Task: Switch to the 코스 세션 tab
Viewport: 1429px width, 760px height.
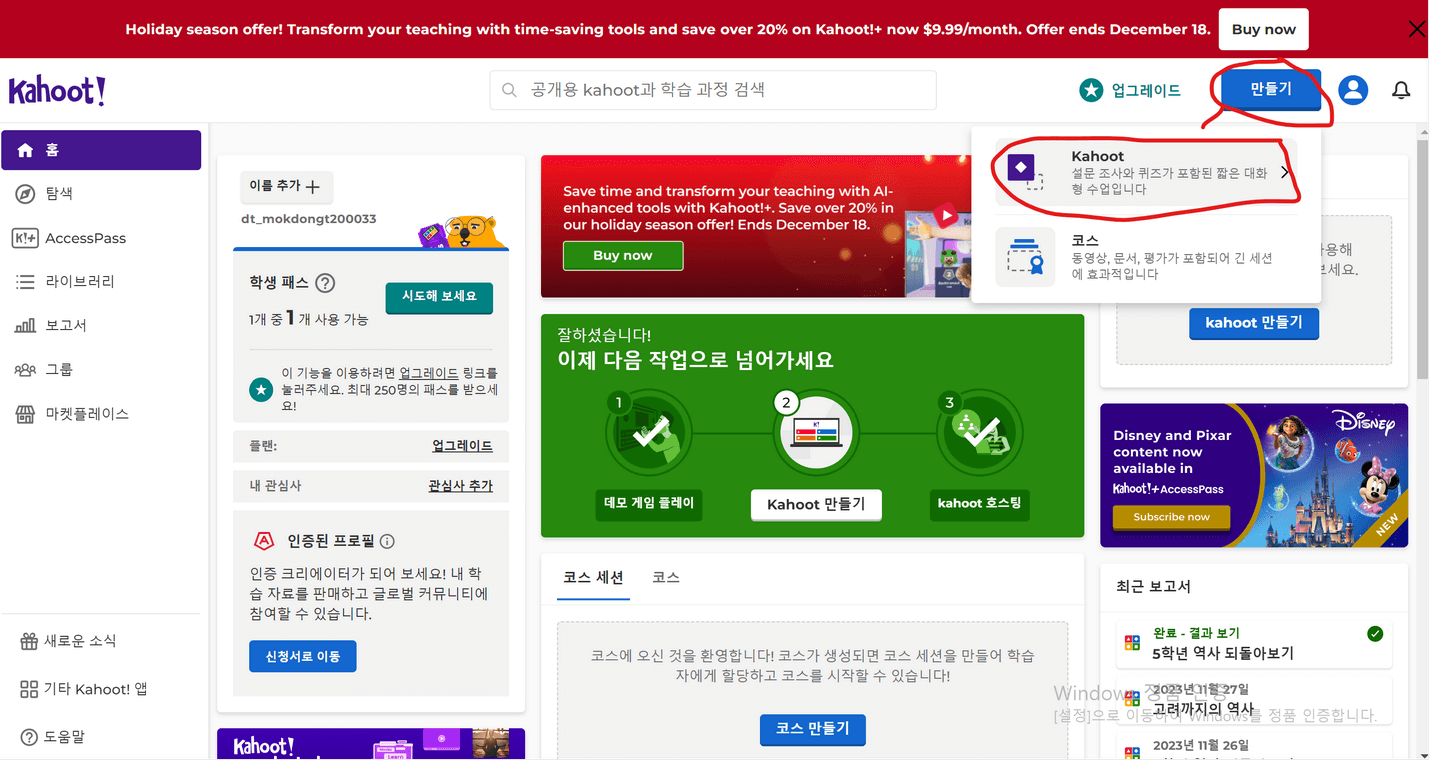Action: (593, 578)
